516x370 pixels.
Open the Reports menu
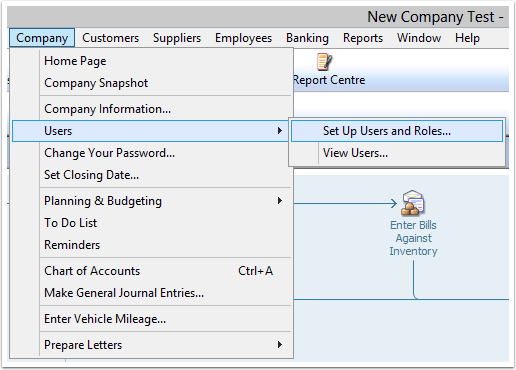tap(363, 38)
